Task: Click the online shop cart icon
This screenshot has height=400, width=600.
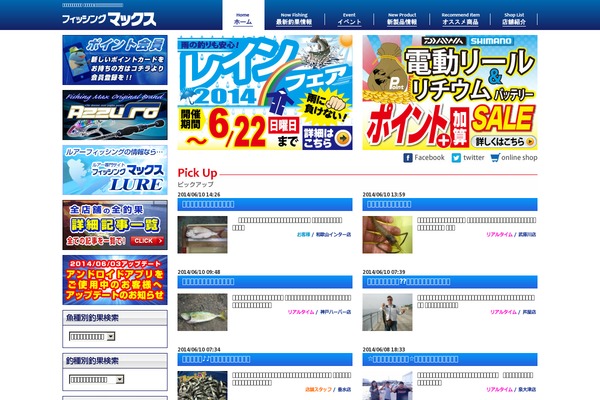Action: point(495,158)
